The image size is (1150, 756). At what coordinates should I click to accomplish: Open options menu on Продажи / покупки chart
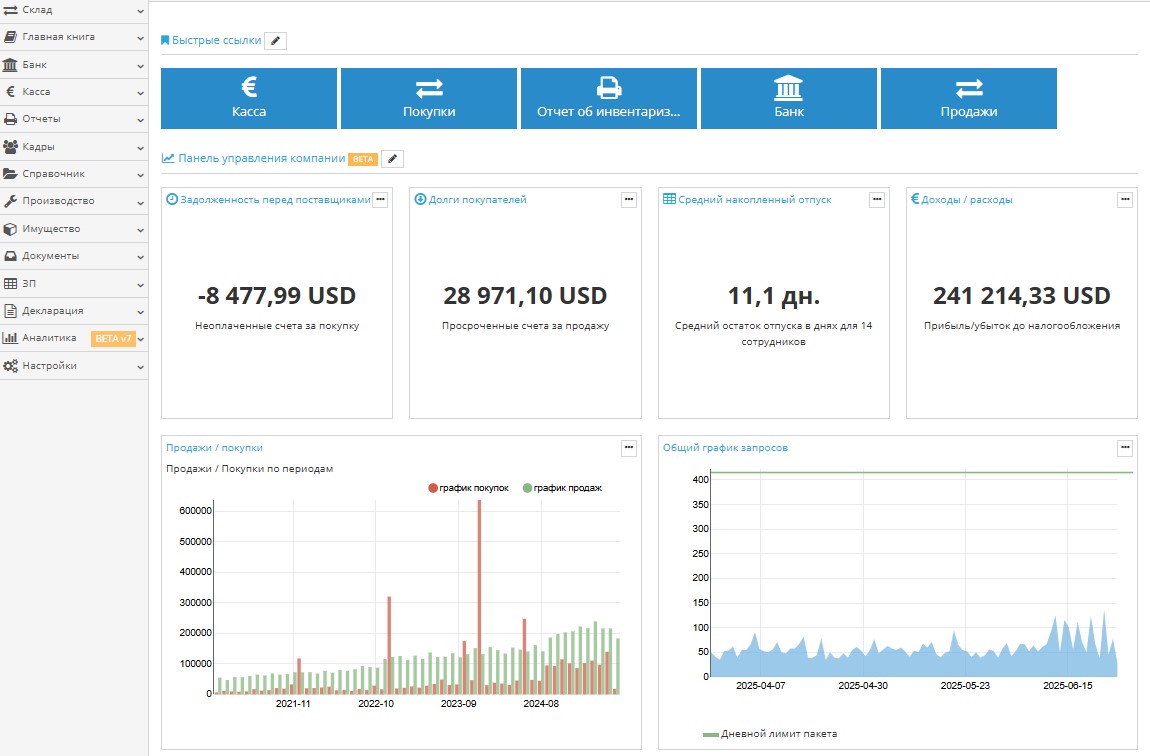point(628,448)
